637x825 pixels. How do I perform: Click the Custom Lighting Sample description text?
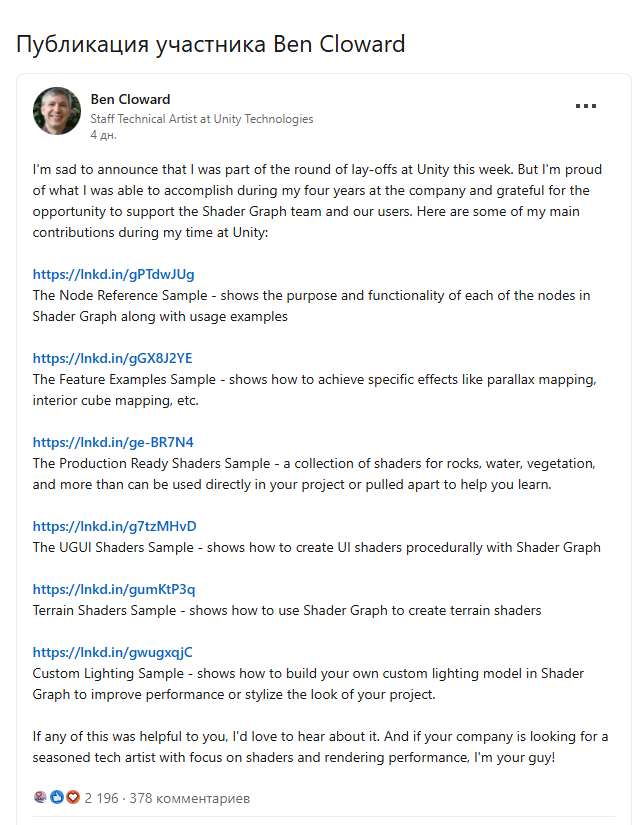point(308,684)
